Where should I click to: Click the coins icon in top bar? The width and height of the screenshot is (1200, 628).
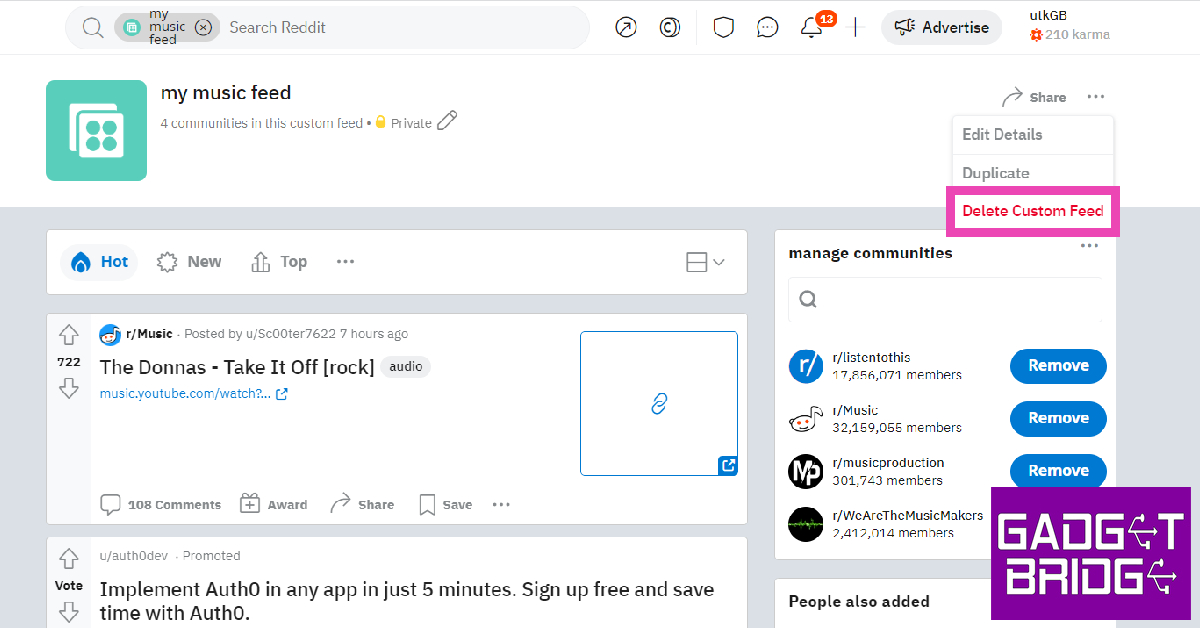670,28
